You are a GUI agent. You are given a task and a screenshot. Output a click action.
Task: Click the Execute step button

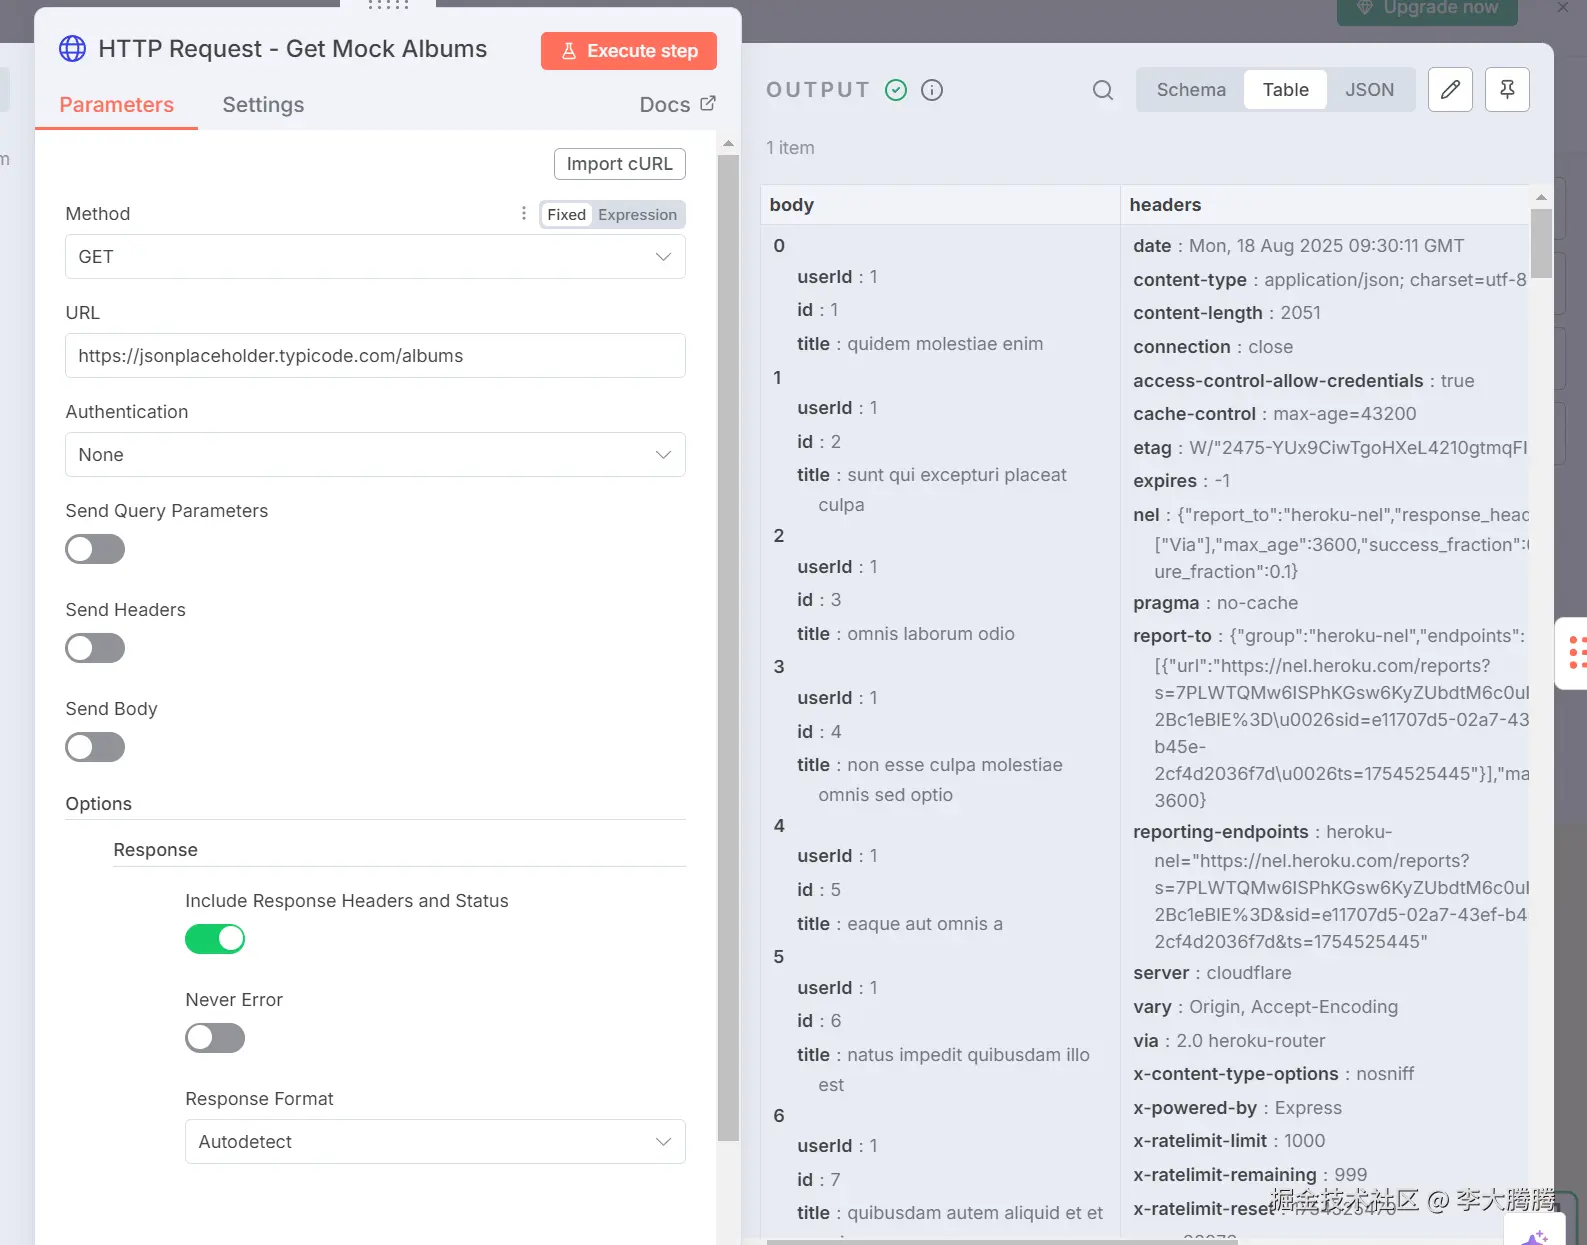click(629, 51)
